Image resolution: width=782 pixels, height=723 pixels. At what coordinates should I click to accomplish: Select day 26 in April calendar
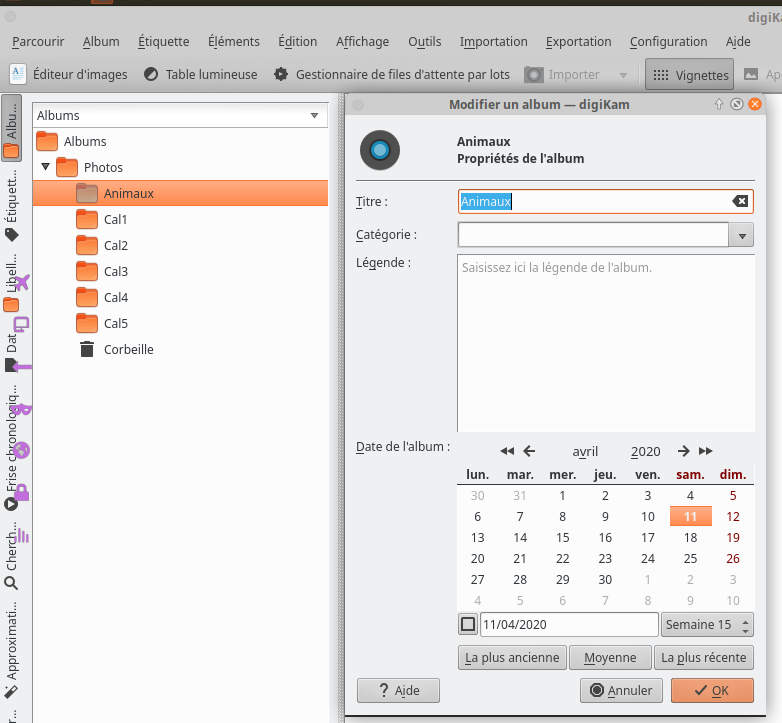(x=733, y=558)
